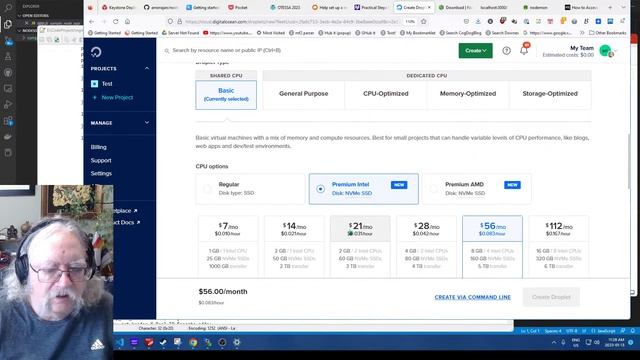
Task: Click the help question mark icon
Action: tap(506, 51)
